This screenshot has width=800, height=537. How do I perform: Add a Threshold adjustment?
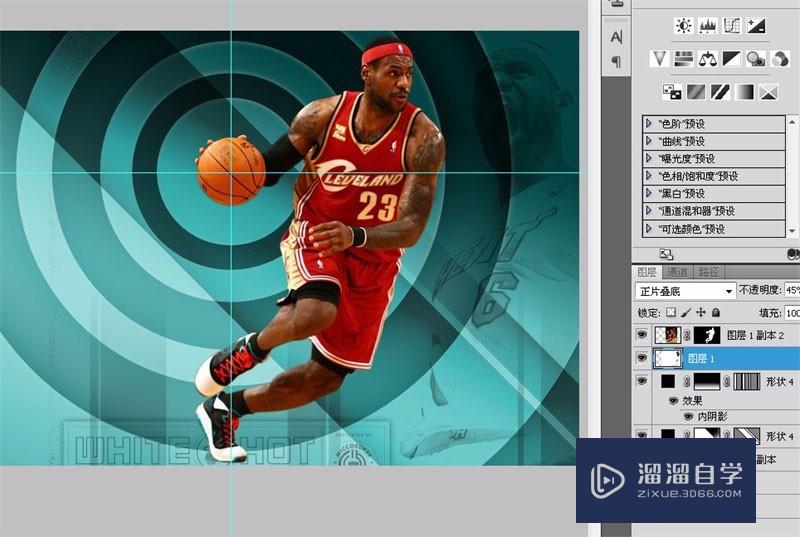(720, 92)
